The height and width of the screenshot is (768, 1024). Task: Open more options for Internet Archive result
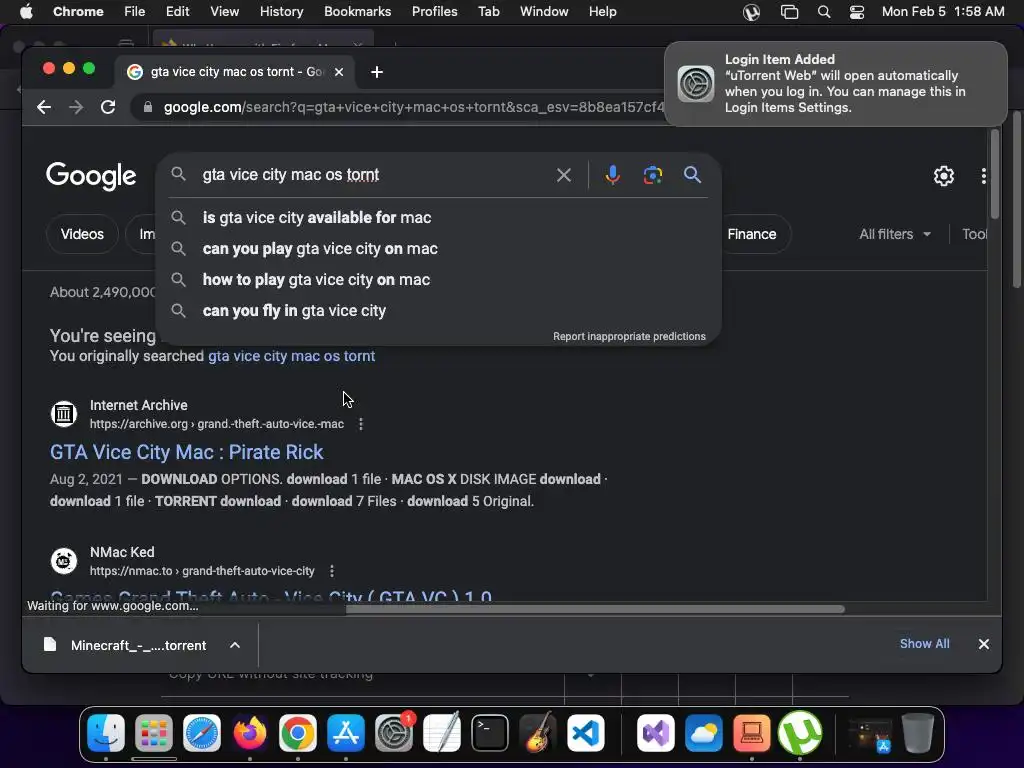[360, 424]
